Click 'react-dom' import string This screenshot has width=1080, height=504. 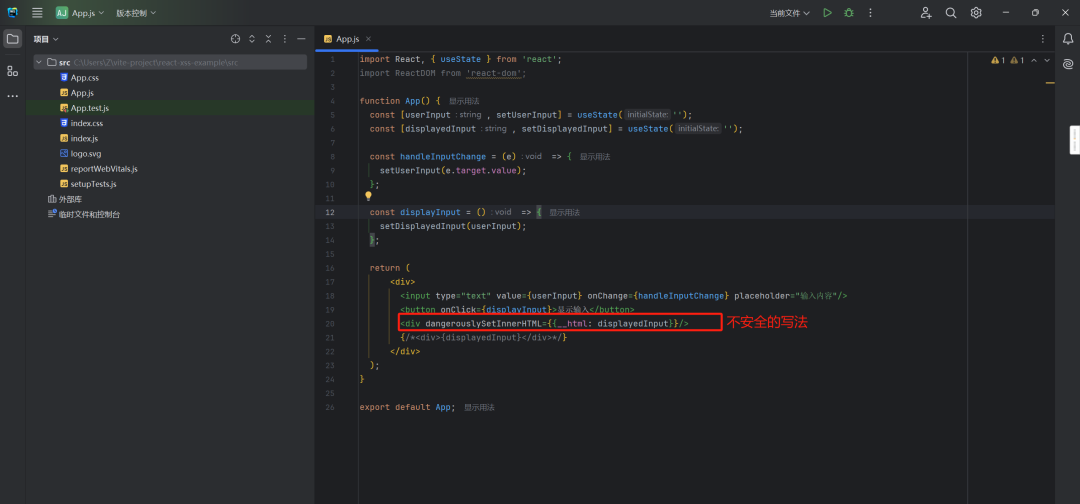tap(495, 73)
